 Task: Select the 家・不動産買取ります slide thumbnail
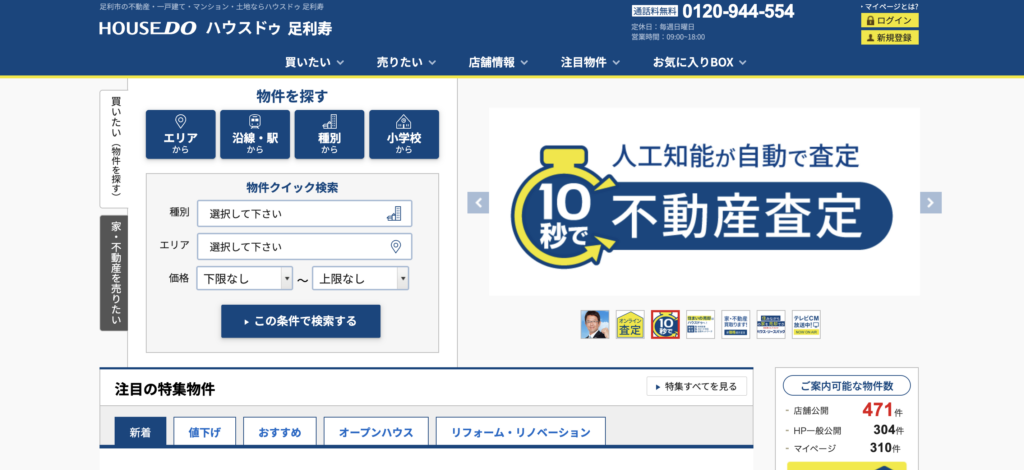click(x=736, y=324)
